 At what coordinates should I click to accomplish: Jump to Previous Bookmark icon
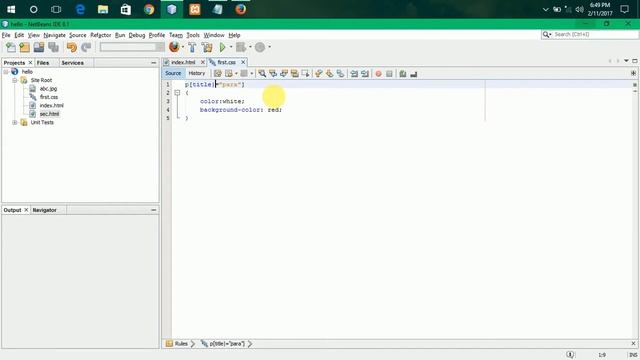(318, 73)
